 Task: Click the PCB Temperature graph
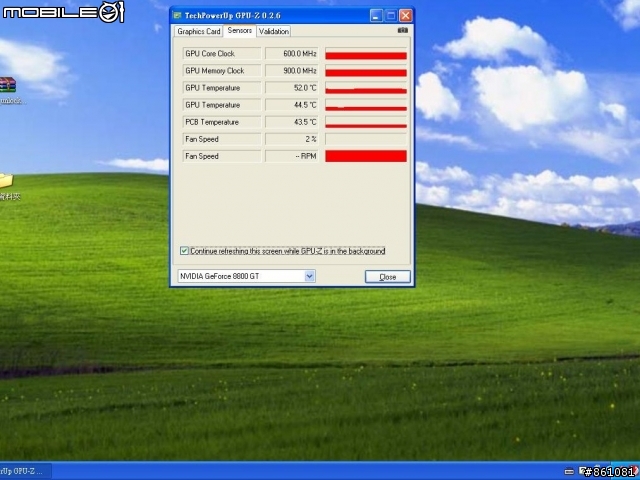click(366, 122)
